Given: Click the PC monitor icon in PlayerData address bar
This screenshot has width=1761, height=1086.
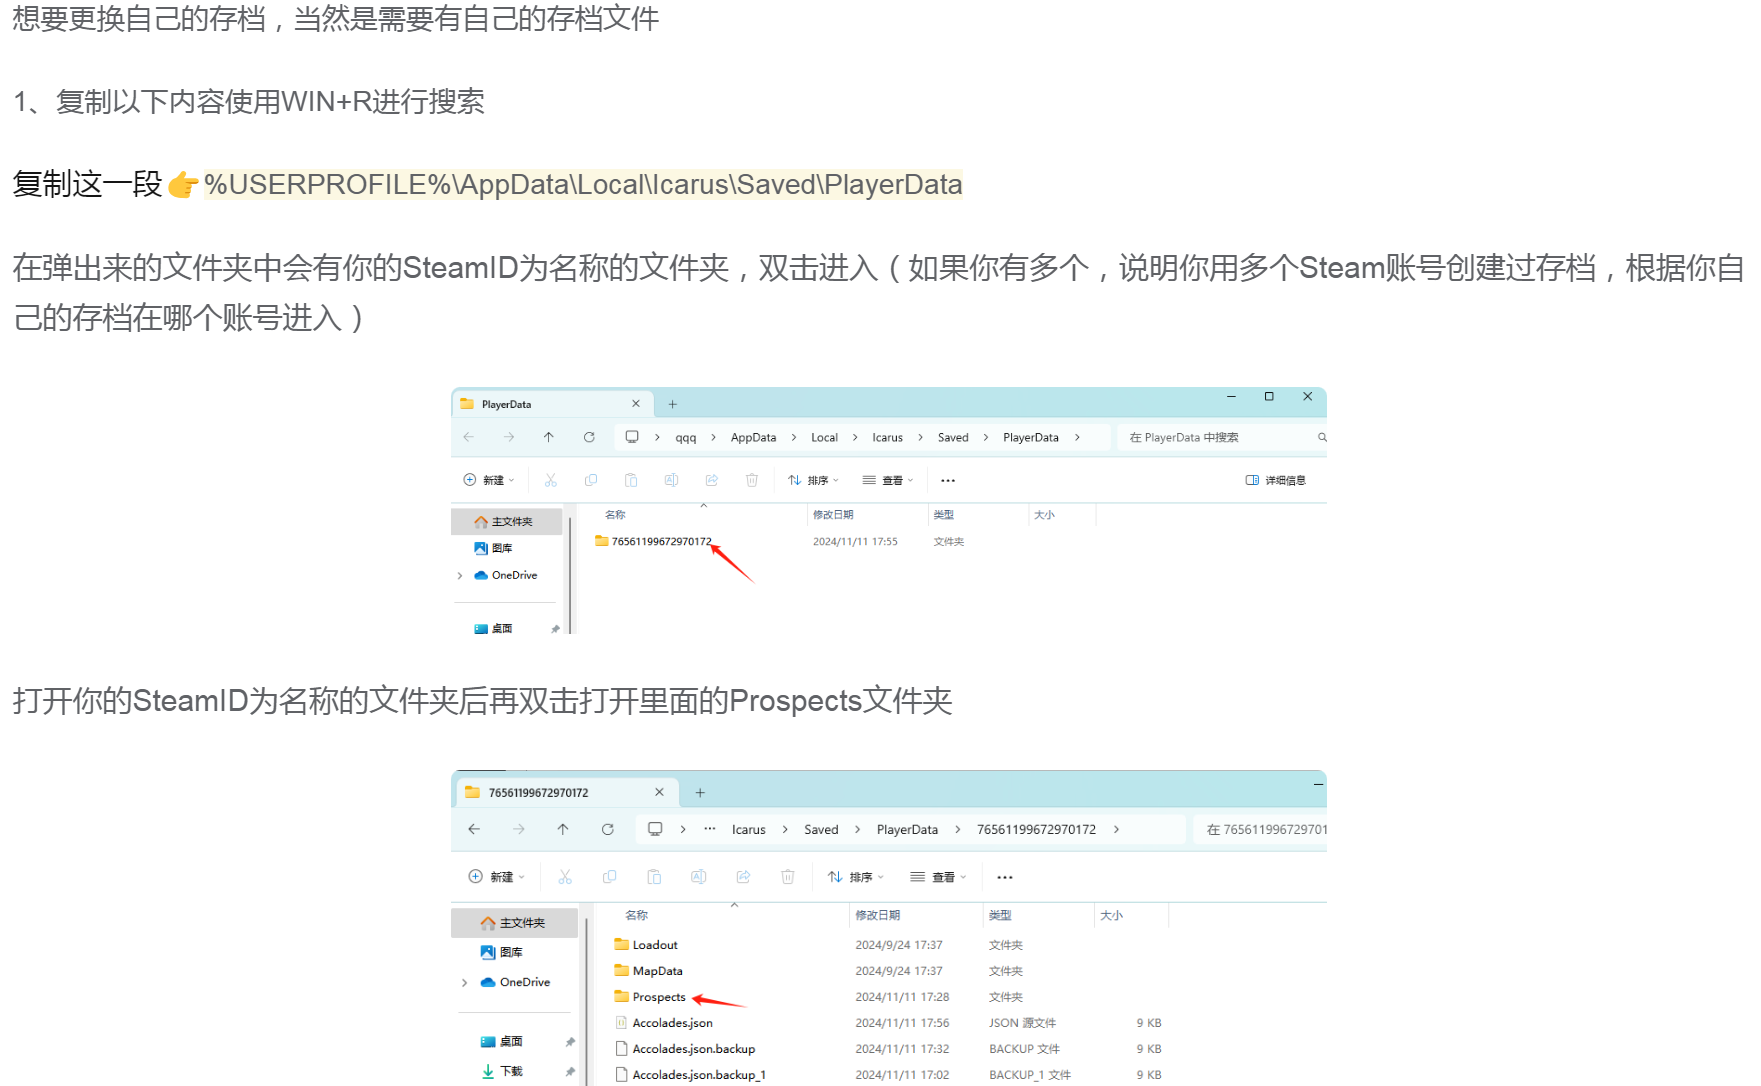Looking at the screenshot, I should tap(632, 437).
